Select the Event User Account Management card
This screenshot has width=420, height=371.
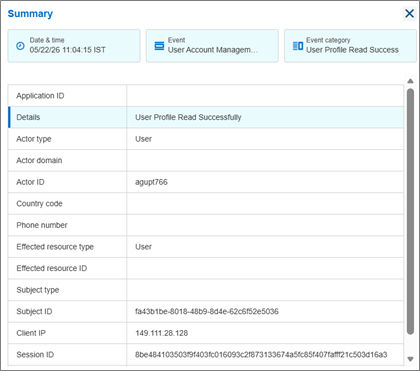pyautogui.click(x=212, y=46)
